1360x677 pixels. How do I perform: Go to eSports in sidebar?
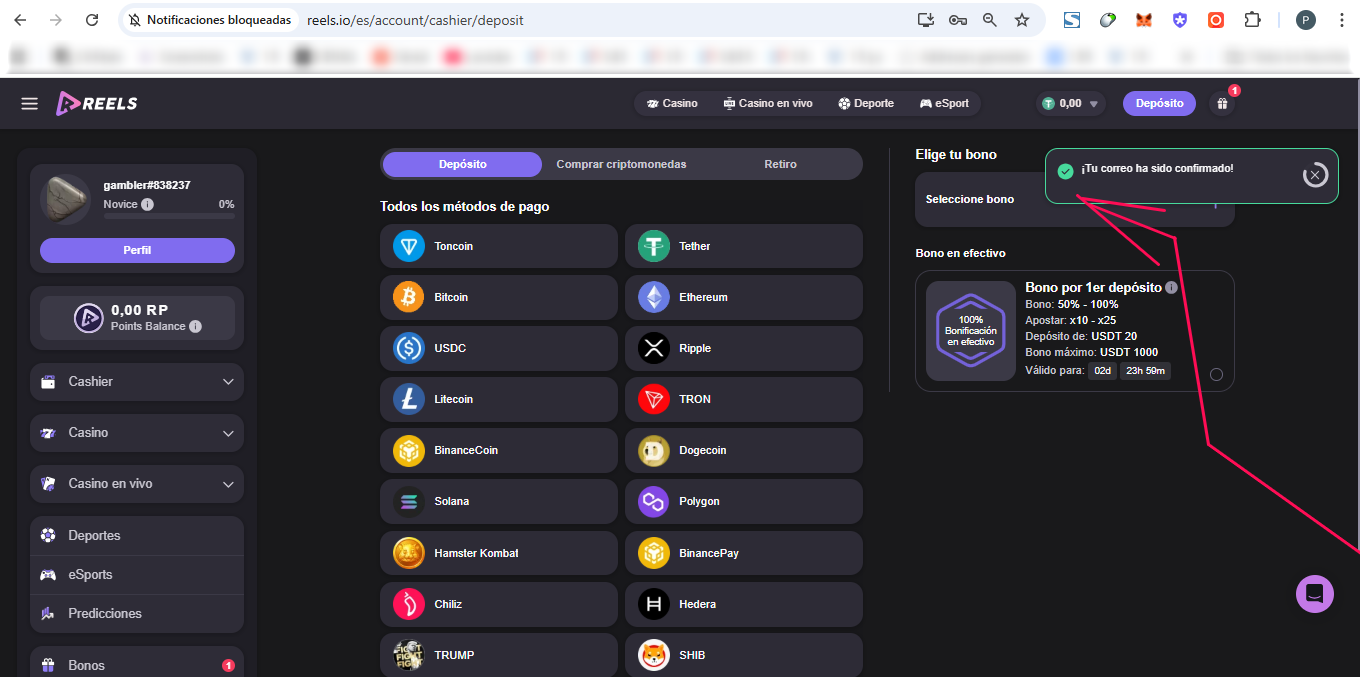(x=137, y=575)
